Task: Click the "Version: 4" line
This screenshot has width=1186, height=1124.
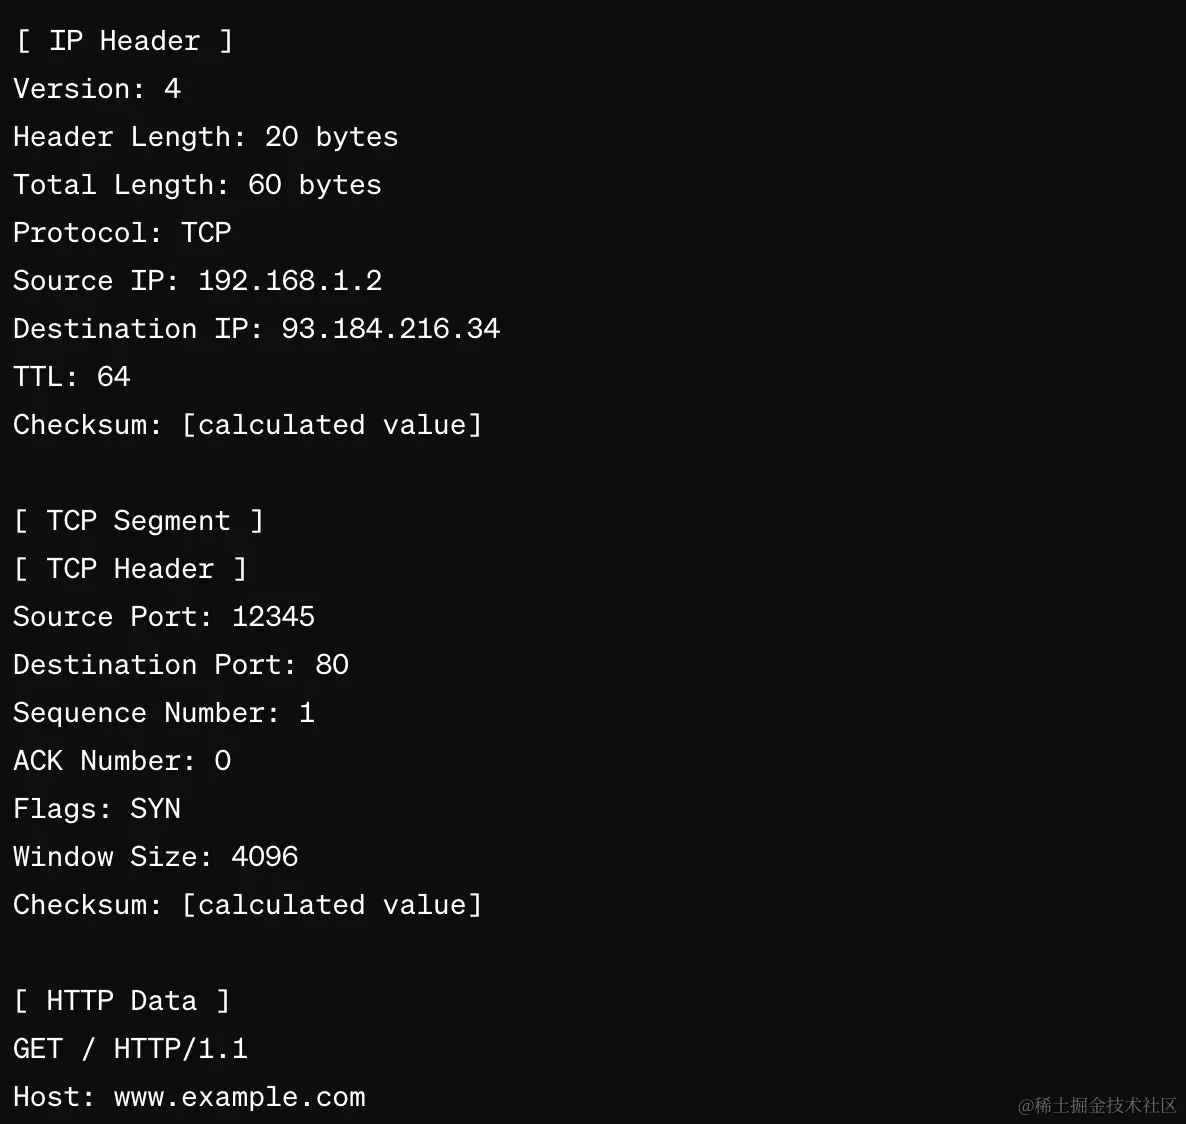Action: (x=97, y=89)
